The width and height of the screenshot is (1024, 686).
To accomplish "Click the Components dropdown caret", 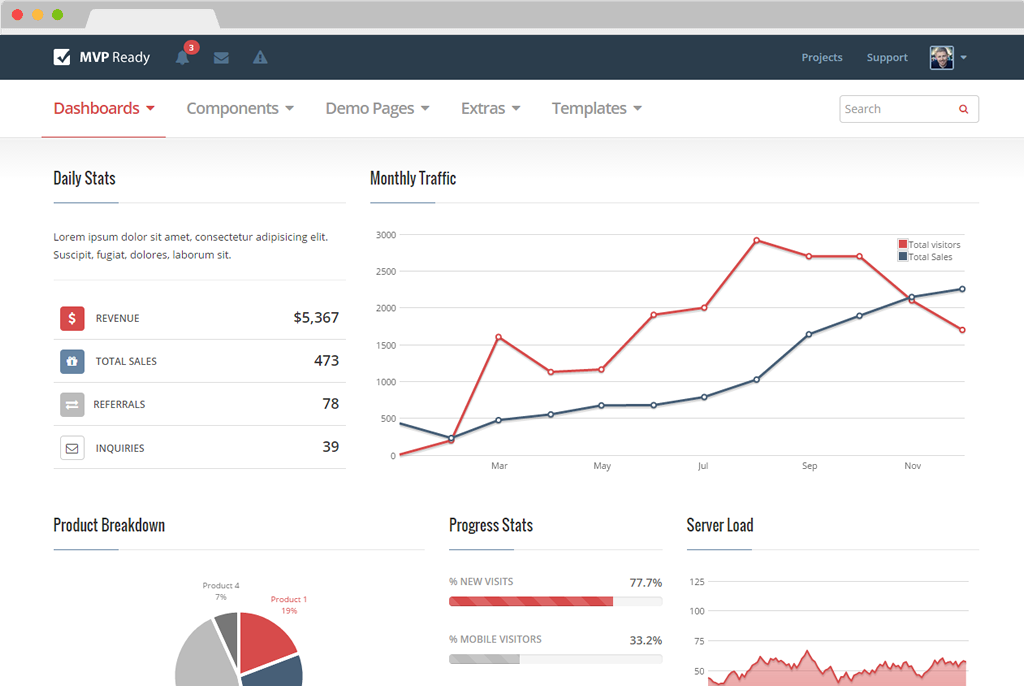I will pyautogui.click(x=289, y=108).
